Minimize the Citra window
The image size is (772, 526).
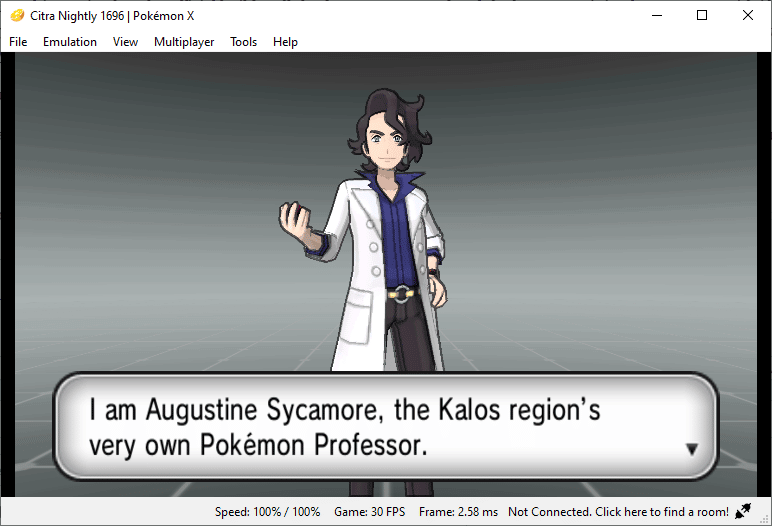click(657, 15)
